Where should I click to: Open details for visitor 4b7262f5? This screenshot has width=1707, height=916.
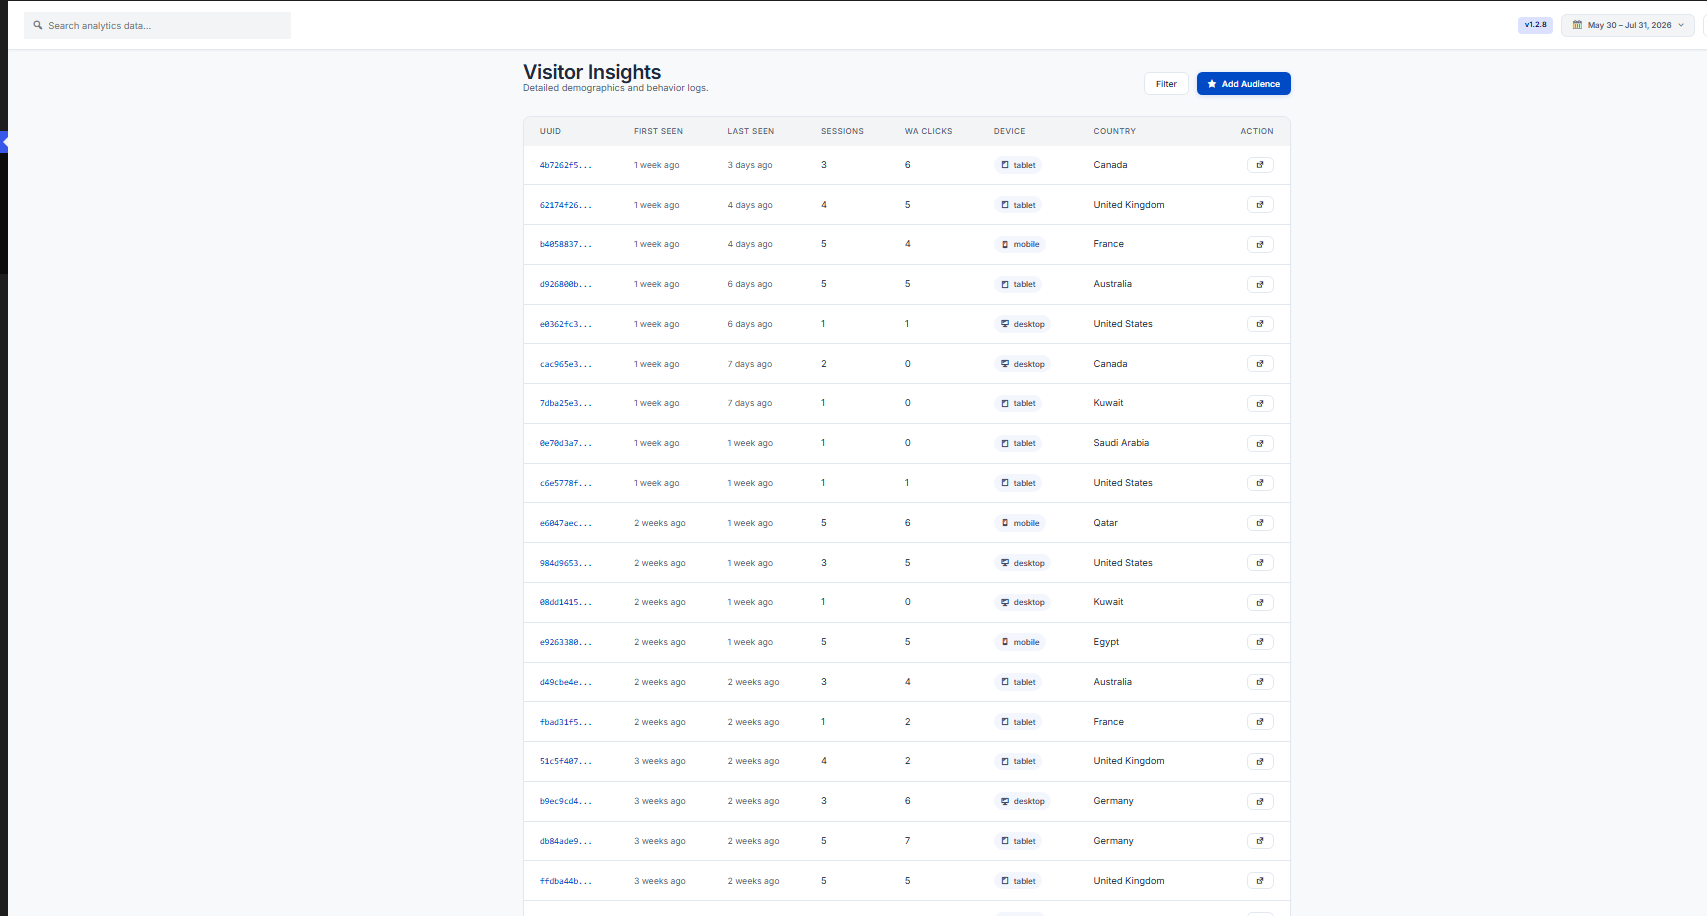point(1260,165)
